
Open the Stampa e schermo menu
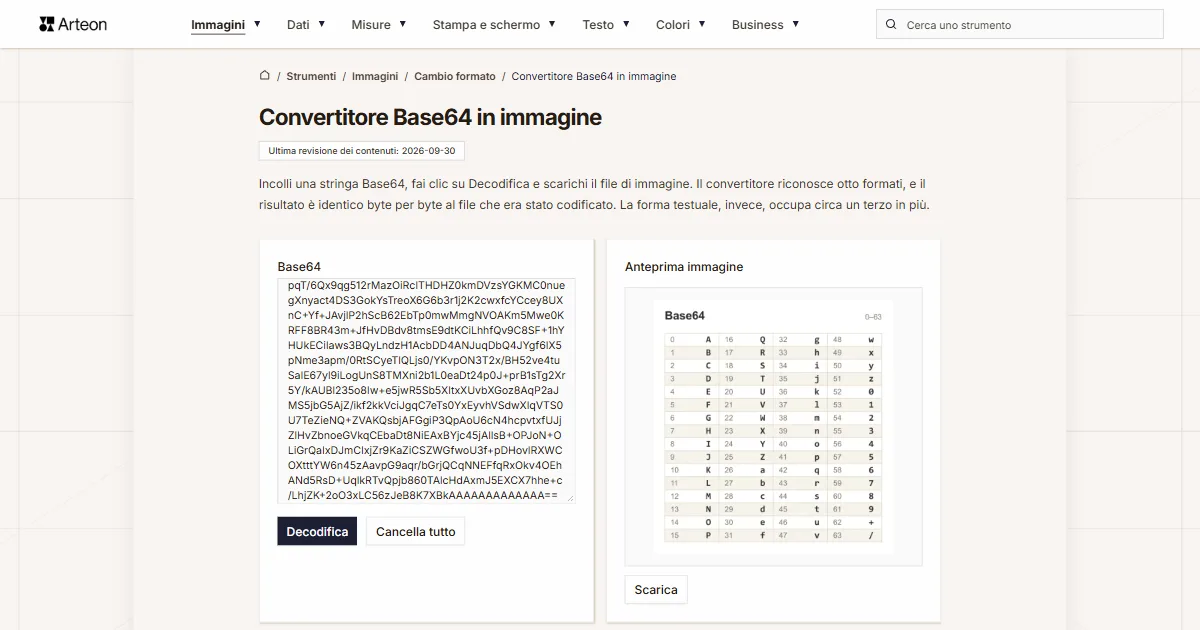click(x=486, y=25)
